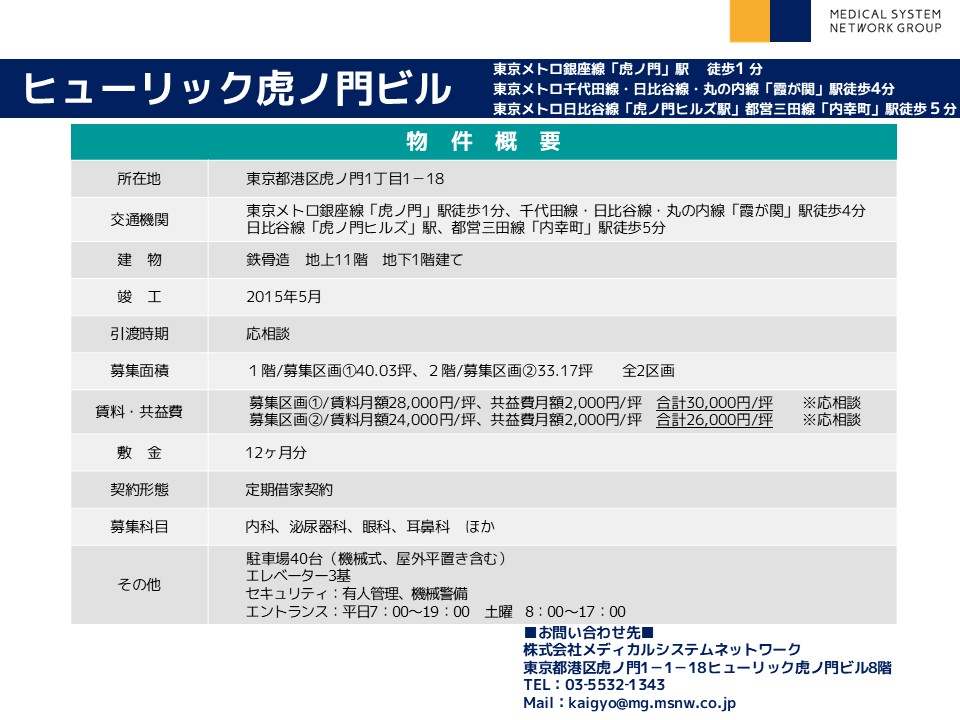Click the 敷 金 row label
This screenshot has height=720, width=960.
(139, 453)
